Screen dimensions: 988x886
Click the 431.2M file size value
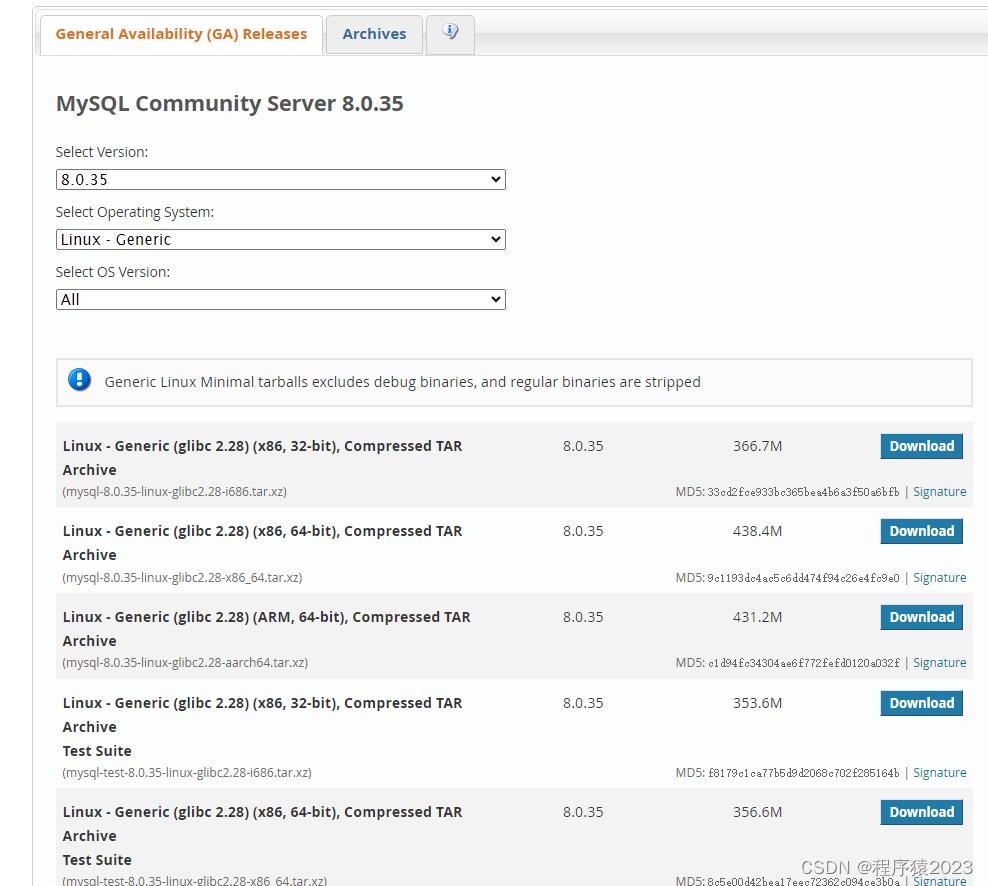point(757,617)
